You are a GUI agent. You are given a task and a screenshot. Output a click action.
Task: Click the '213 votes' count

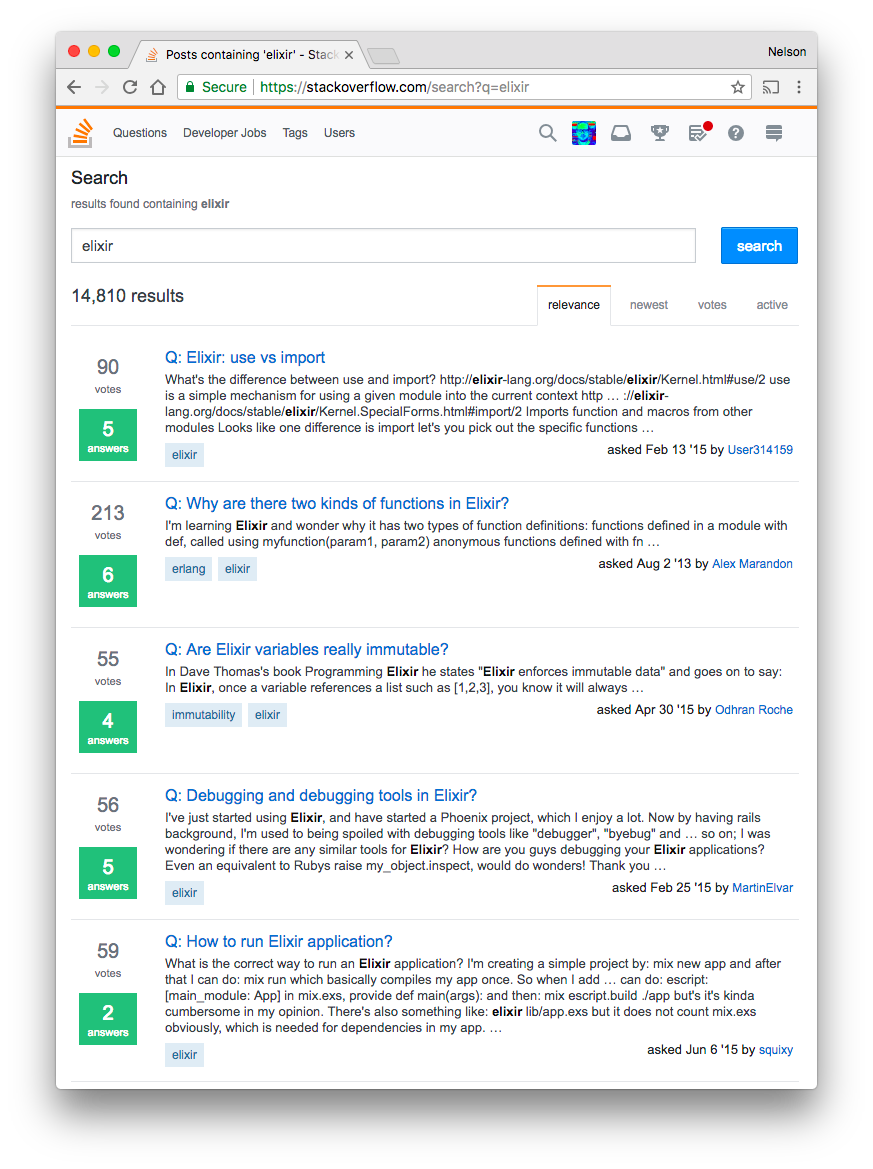(108, 521)
